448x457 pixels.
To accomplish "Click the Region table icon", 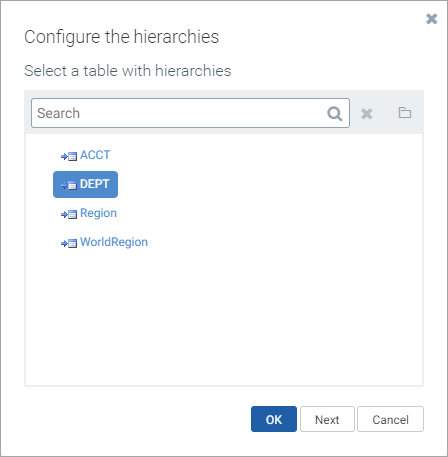I will (69, 214).
